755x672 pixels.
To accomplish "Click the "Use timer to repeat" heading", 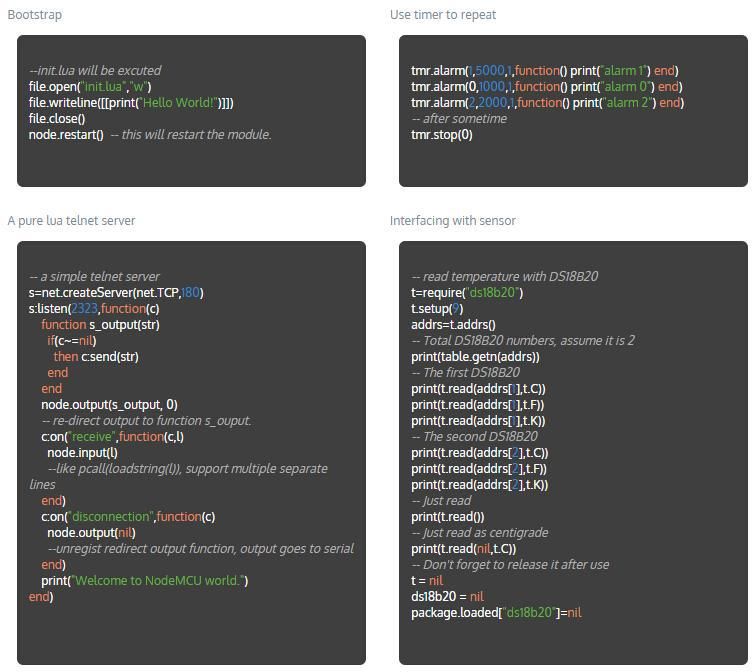I will (442, 15).
